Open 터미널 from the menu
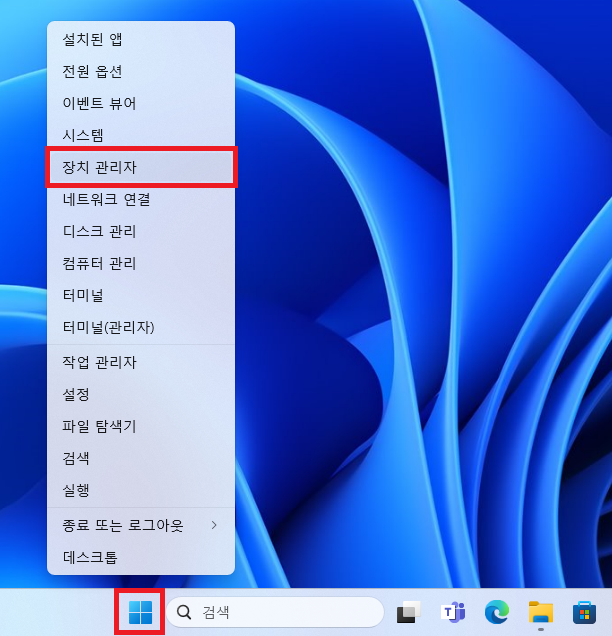 (141, 295)
